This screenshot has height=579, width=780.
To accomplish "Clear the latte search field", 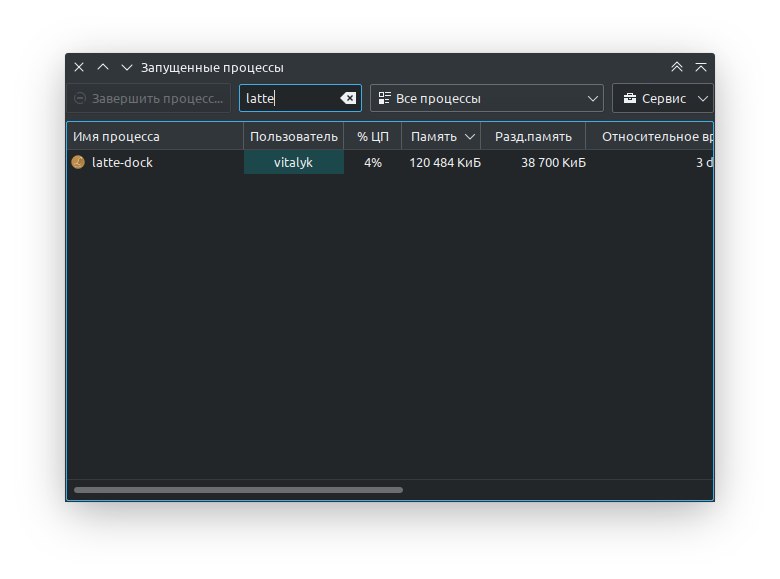I will 348,98.
